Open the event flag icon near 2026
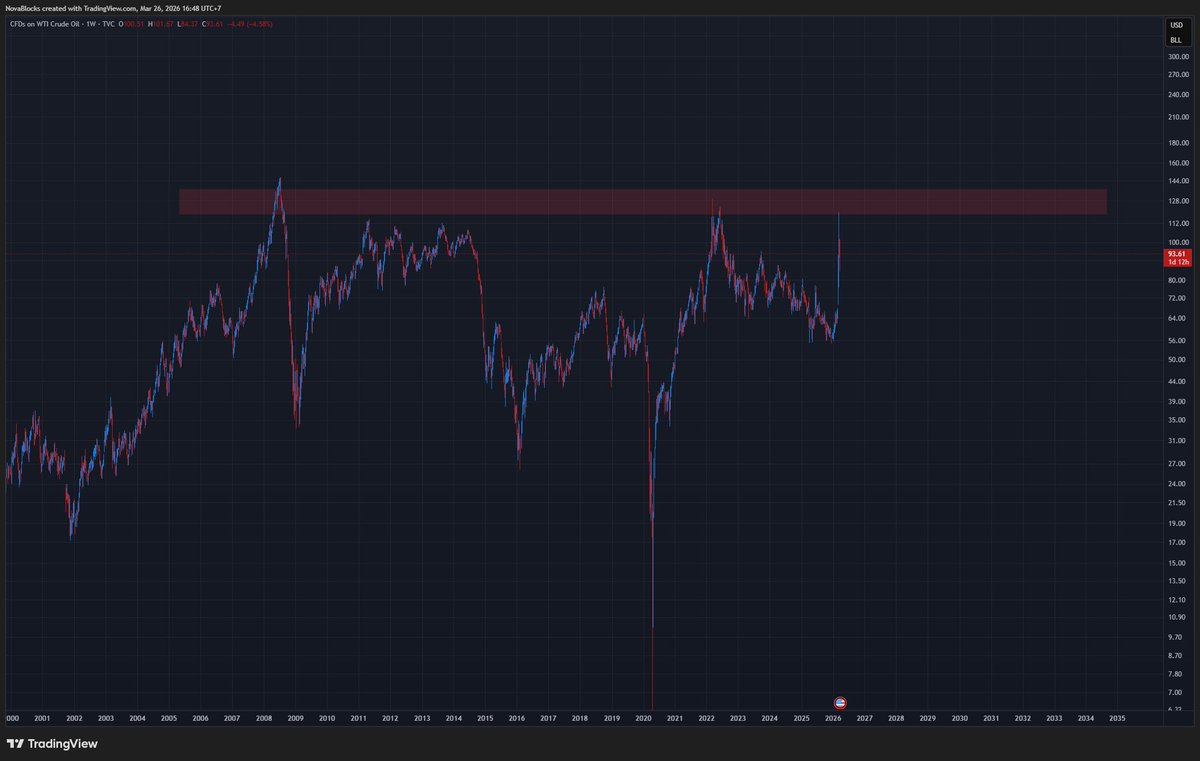Image resolution: width=1200 pixels, height=761 pixels. [840, 702]
